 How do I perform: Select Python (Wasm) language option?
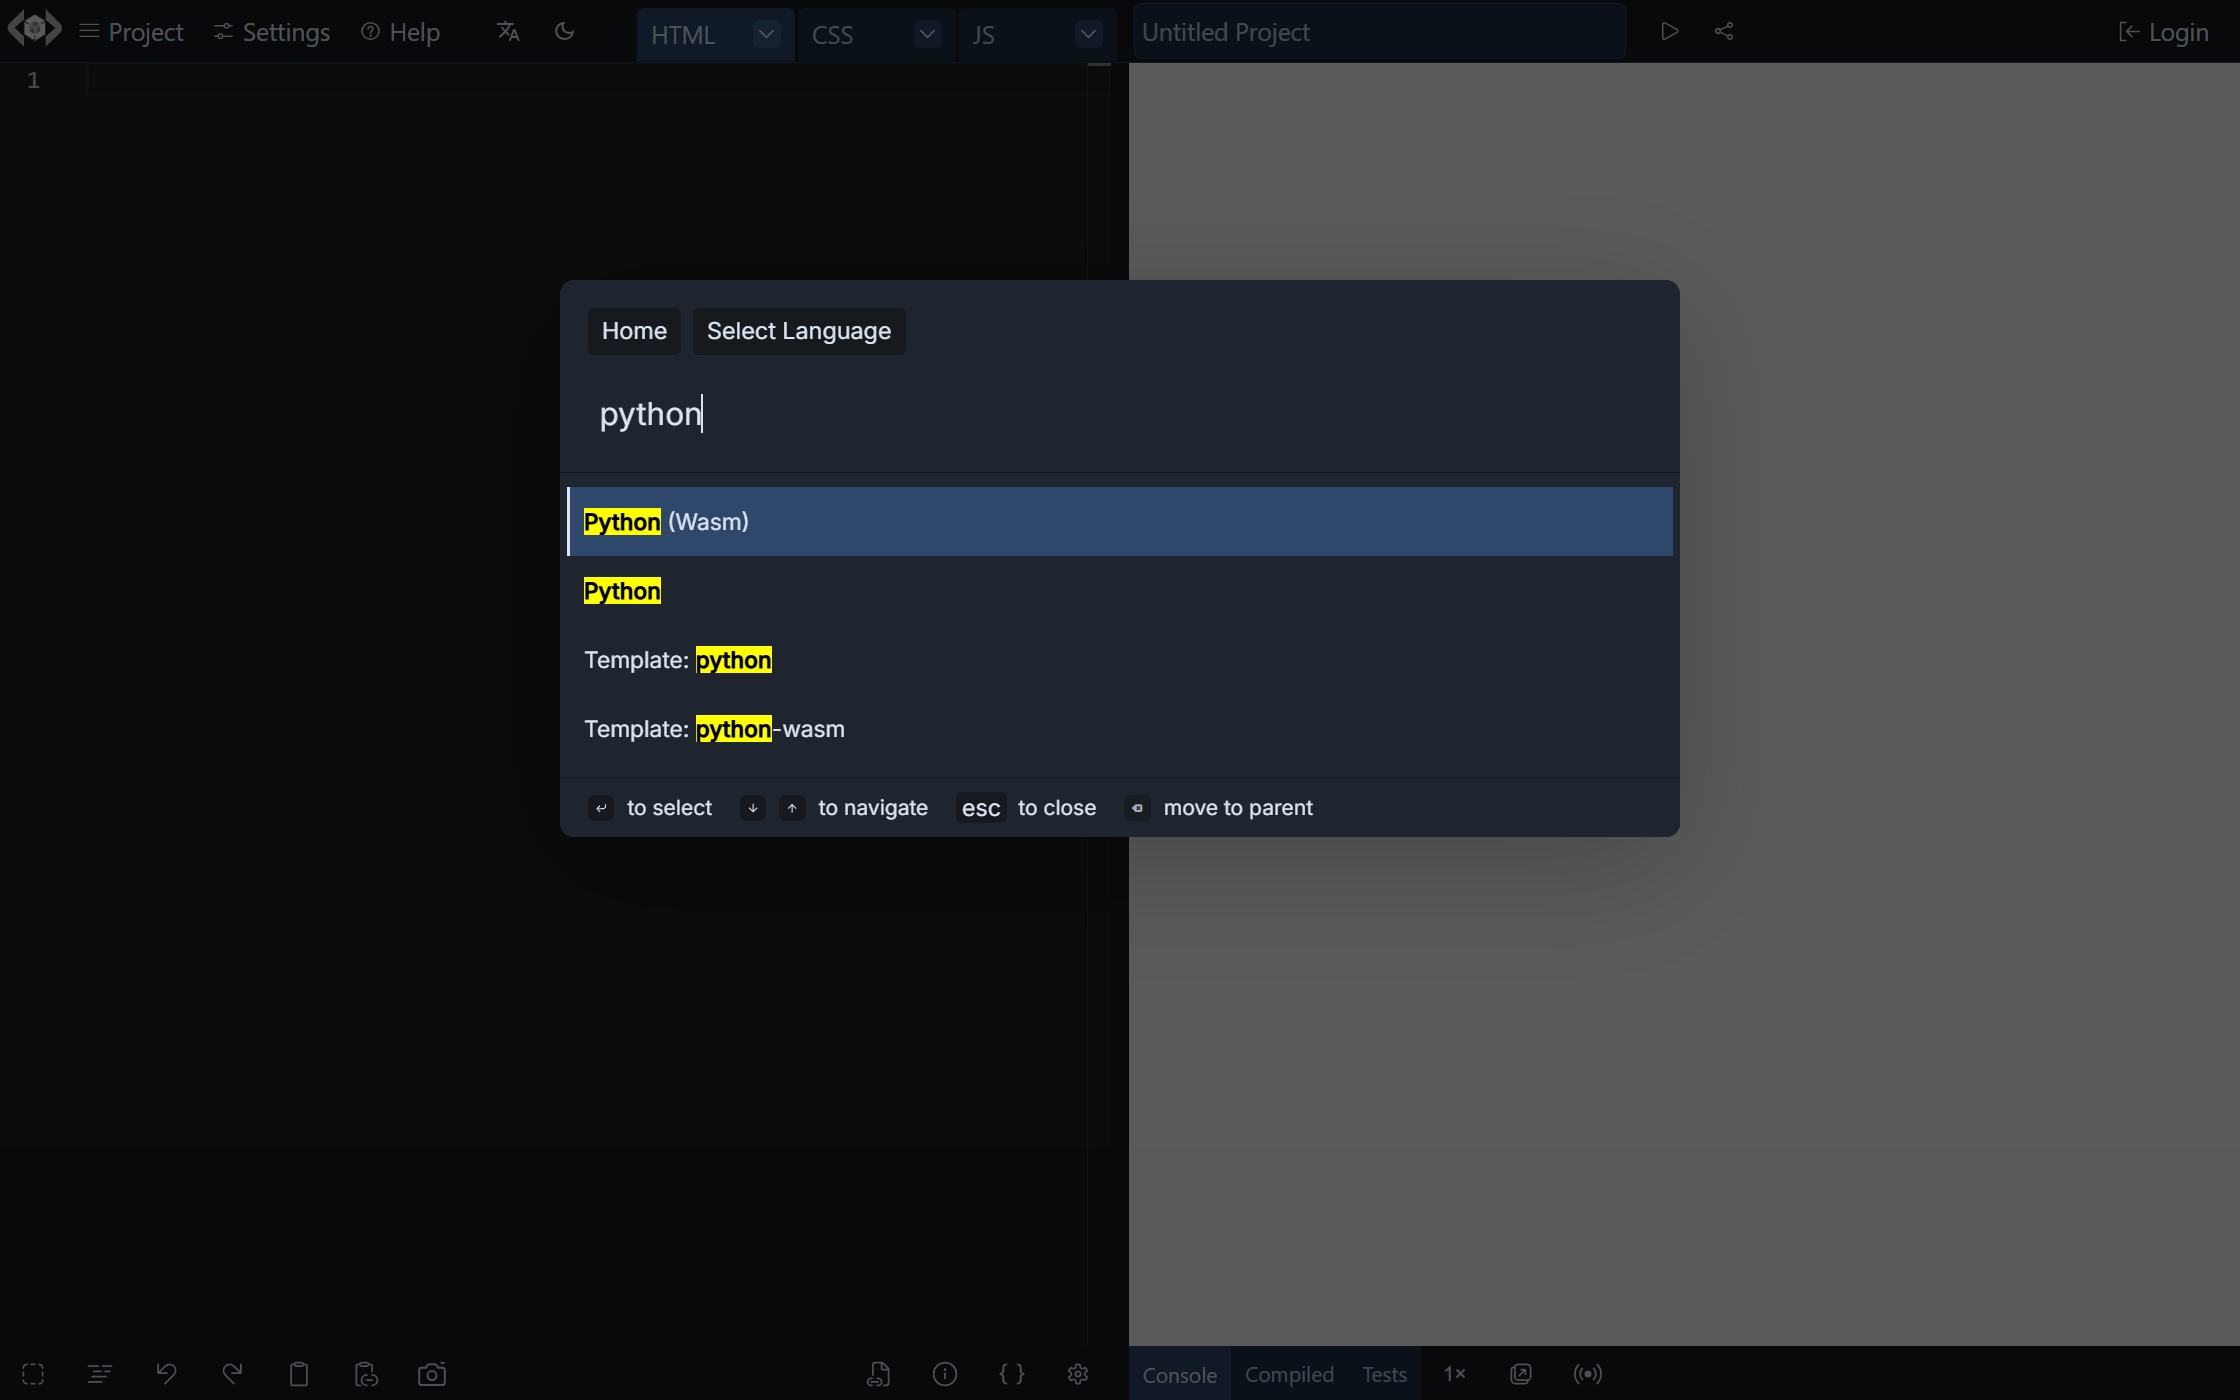click(x=1118, y=521)
